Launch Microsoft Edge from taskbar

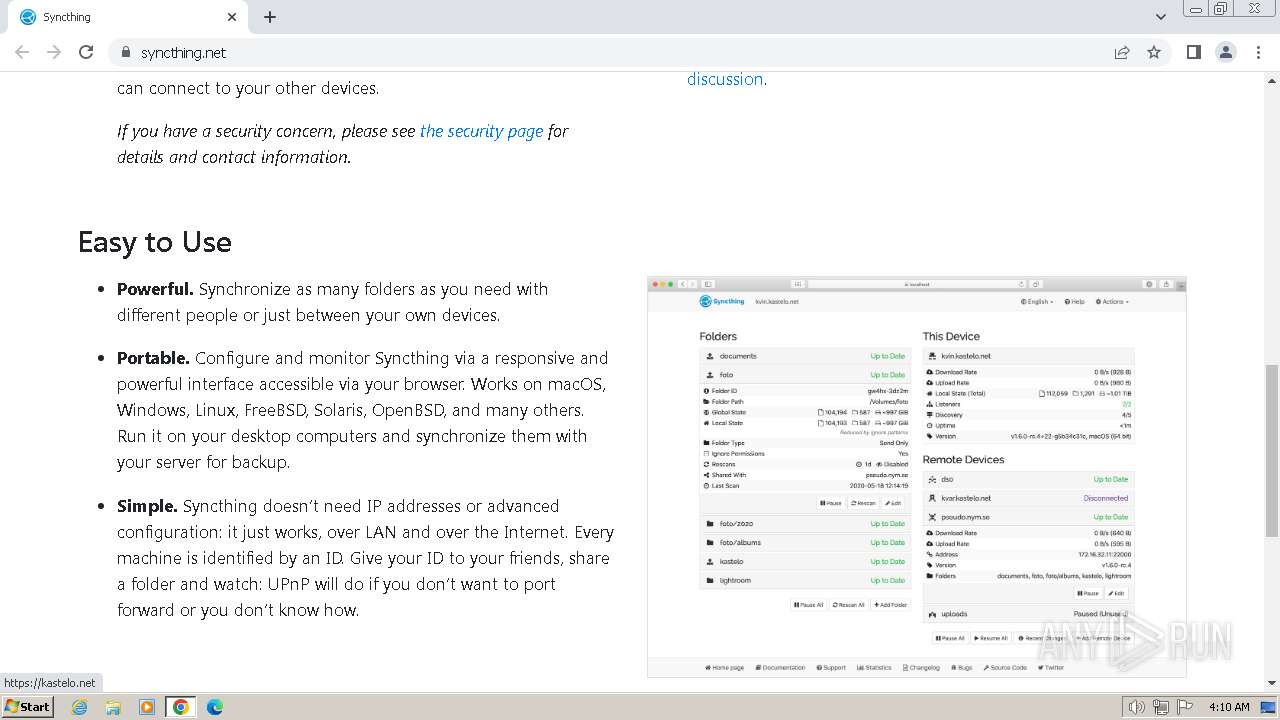[215, 707]
